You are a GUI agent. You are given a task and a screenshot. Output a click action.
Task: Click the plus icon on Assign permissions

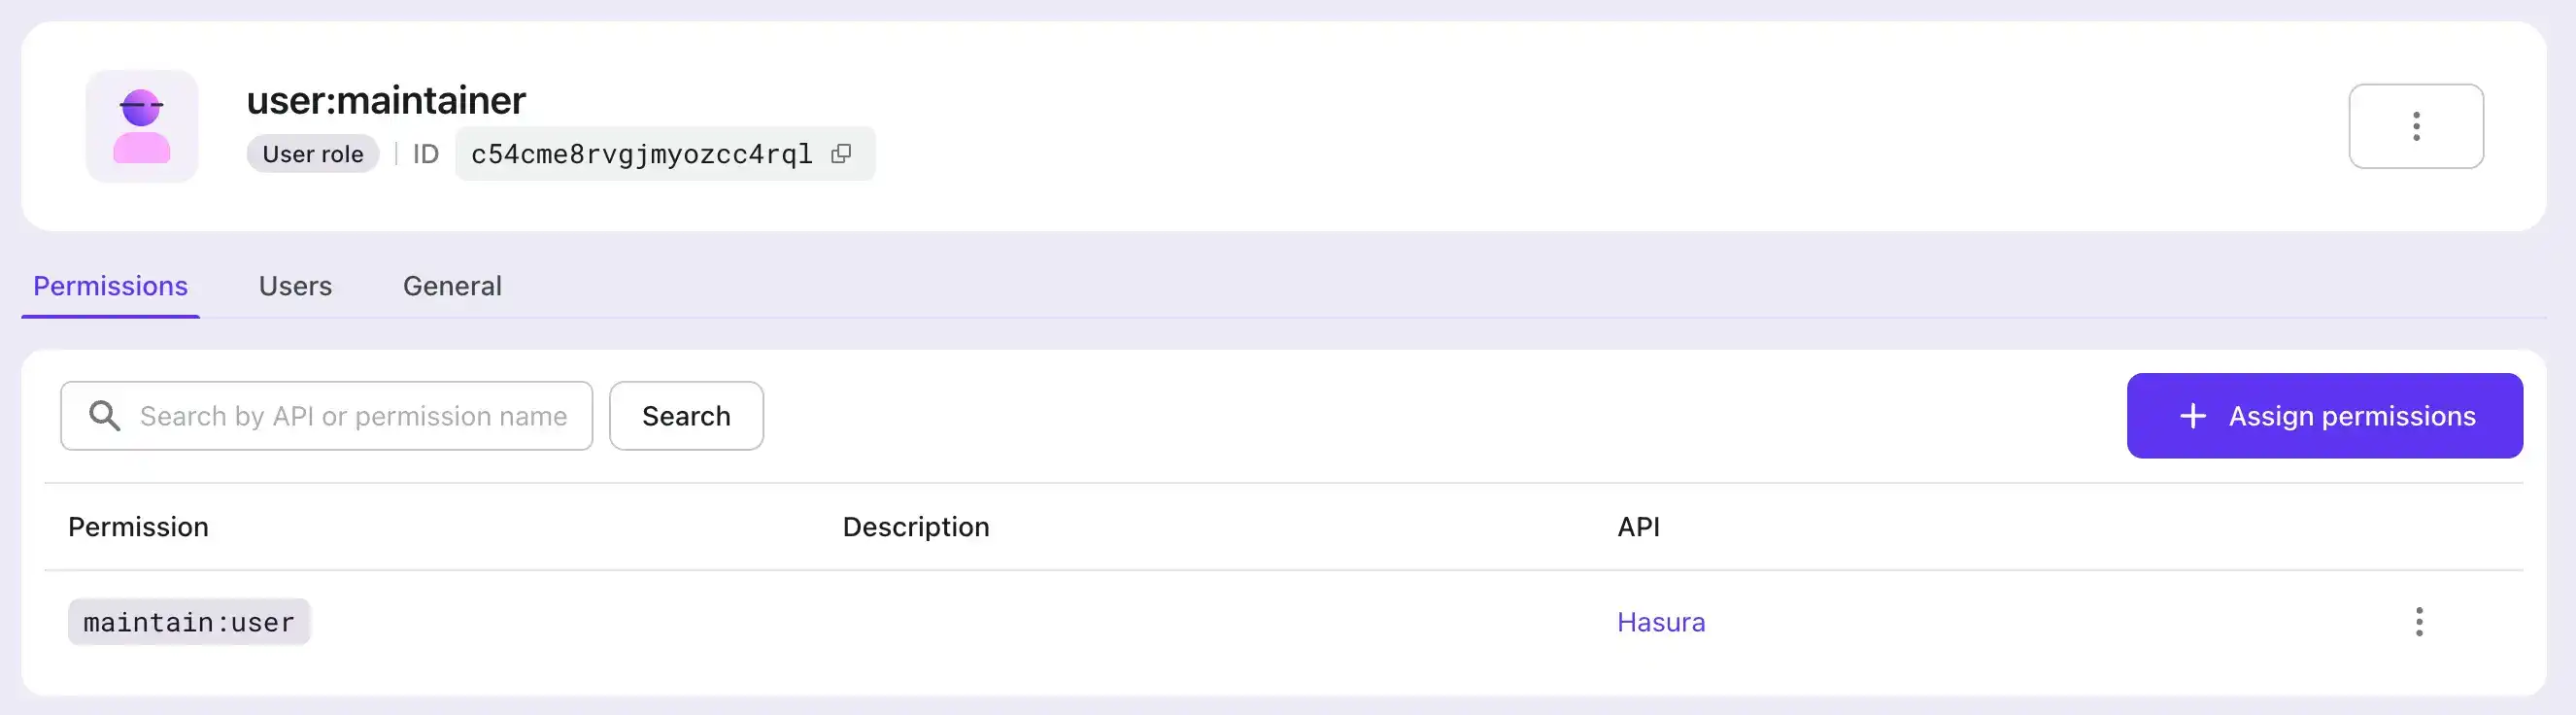tap(2192, 416)
